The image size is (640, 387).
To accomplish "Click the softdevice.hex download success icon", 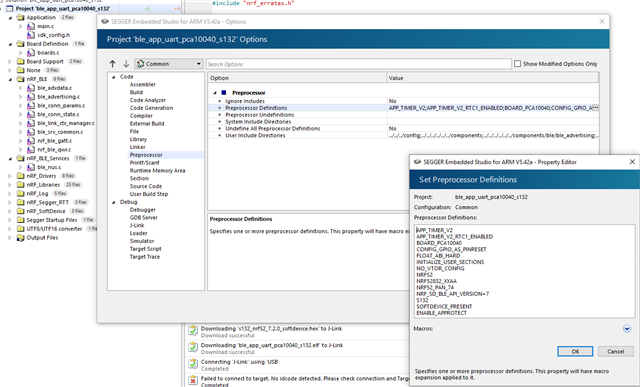I will (193, 330).
